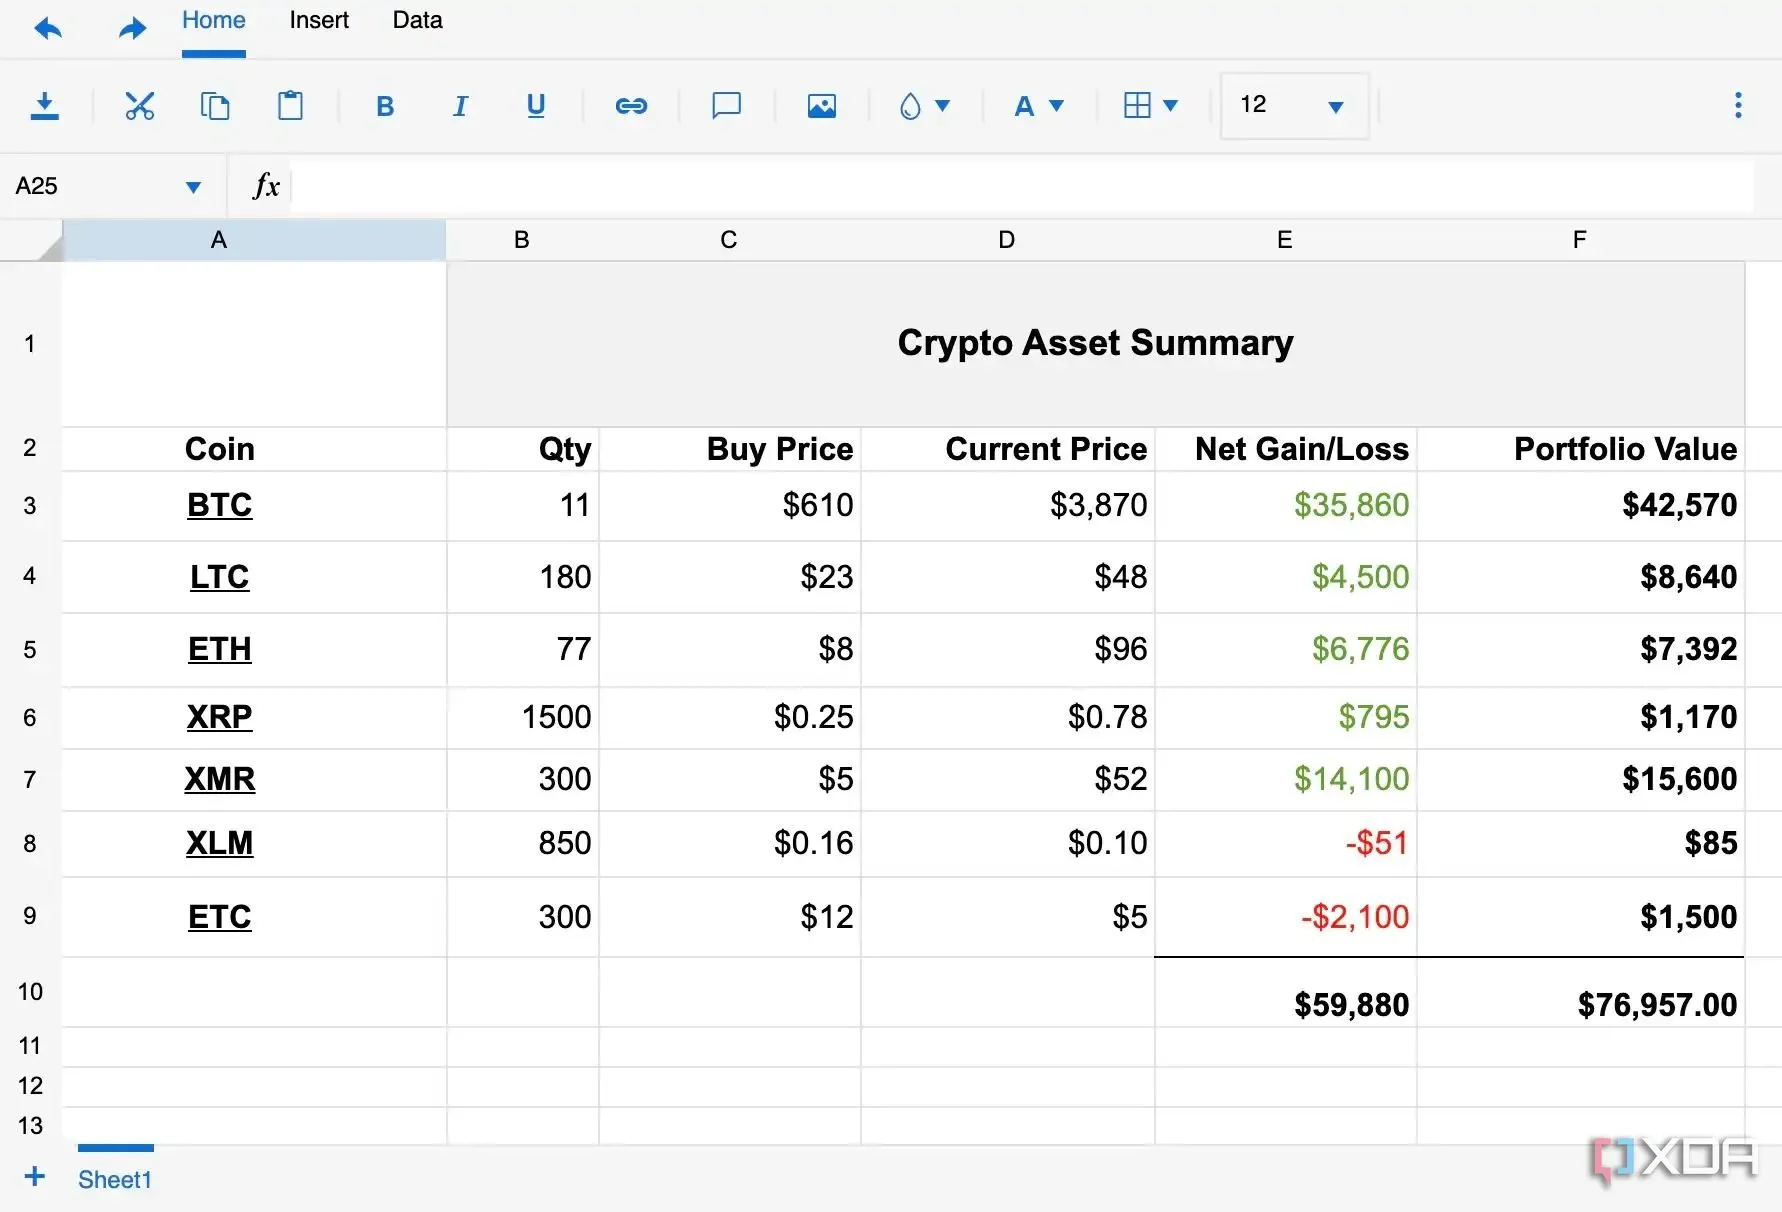
Task: Select the $35,860 cell
Action: [x=1286, y=506]
